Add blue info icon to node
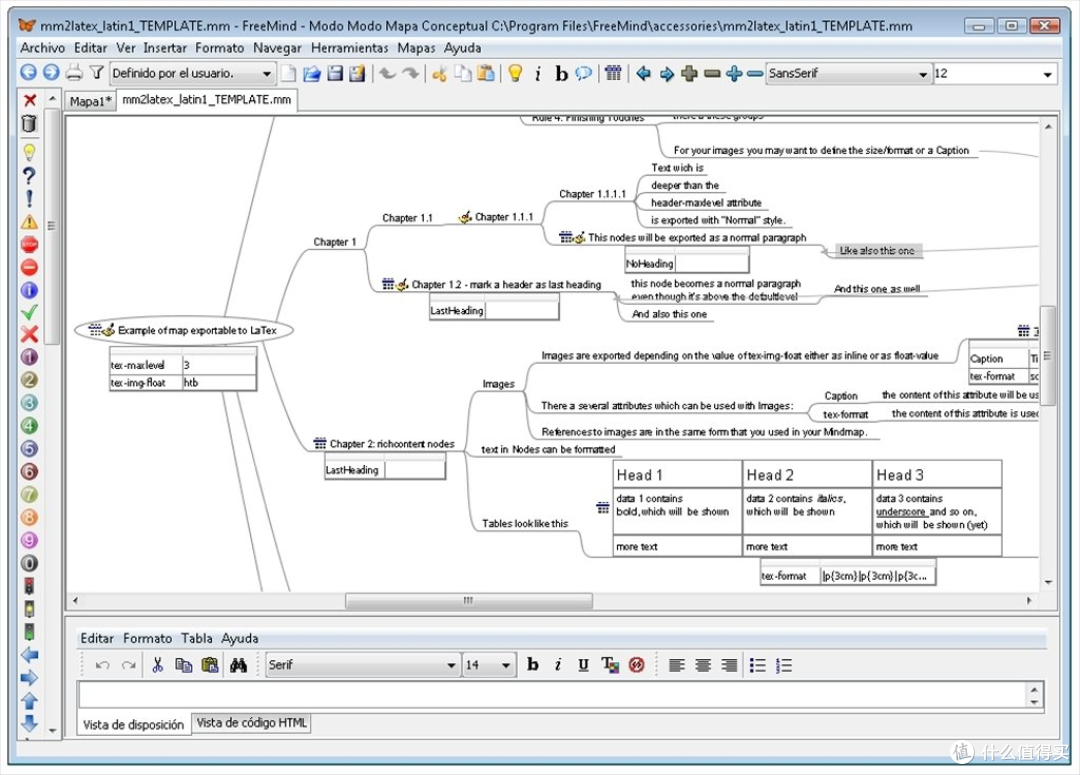 (29, 290)
